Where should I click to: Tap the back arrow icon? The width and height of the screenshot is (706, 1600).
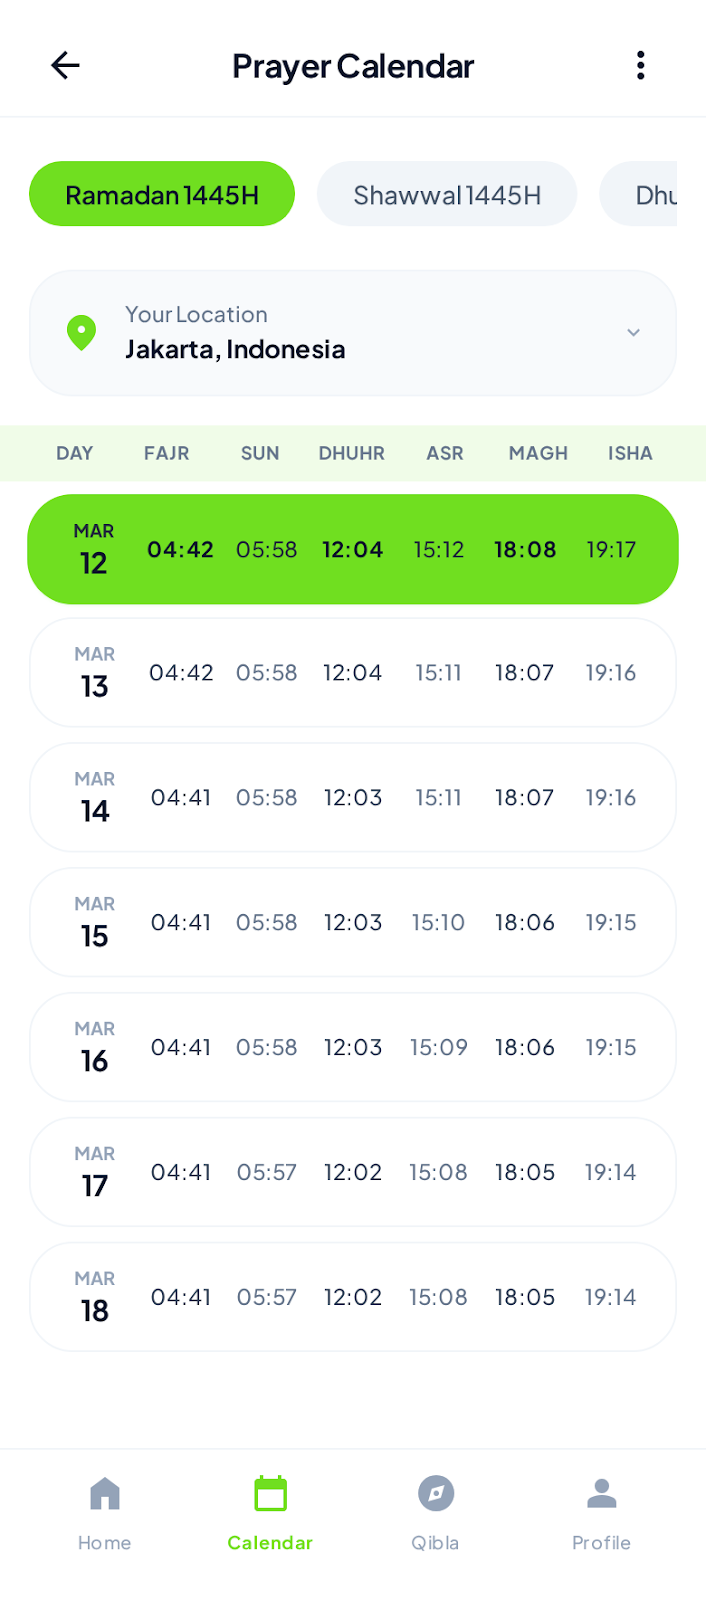point(65,66)
